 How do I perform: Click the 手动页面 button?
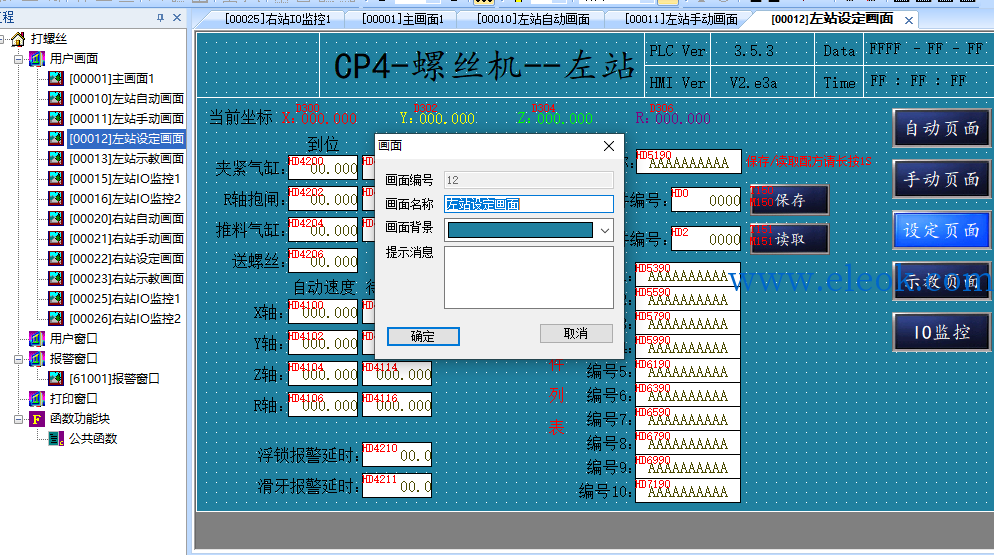(x=941, y=180)
